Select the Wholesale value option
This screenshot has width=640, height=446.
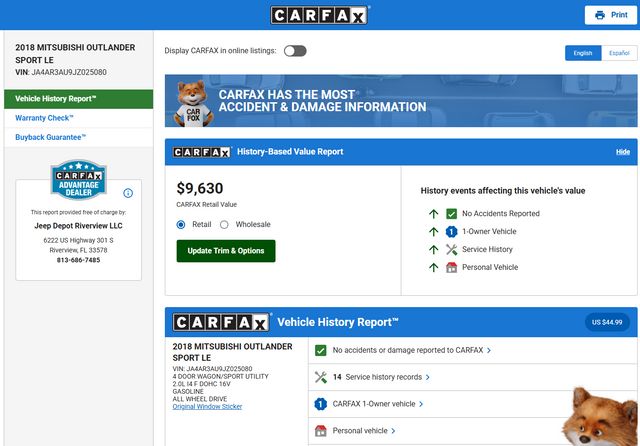[224, 224]
